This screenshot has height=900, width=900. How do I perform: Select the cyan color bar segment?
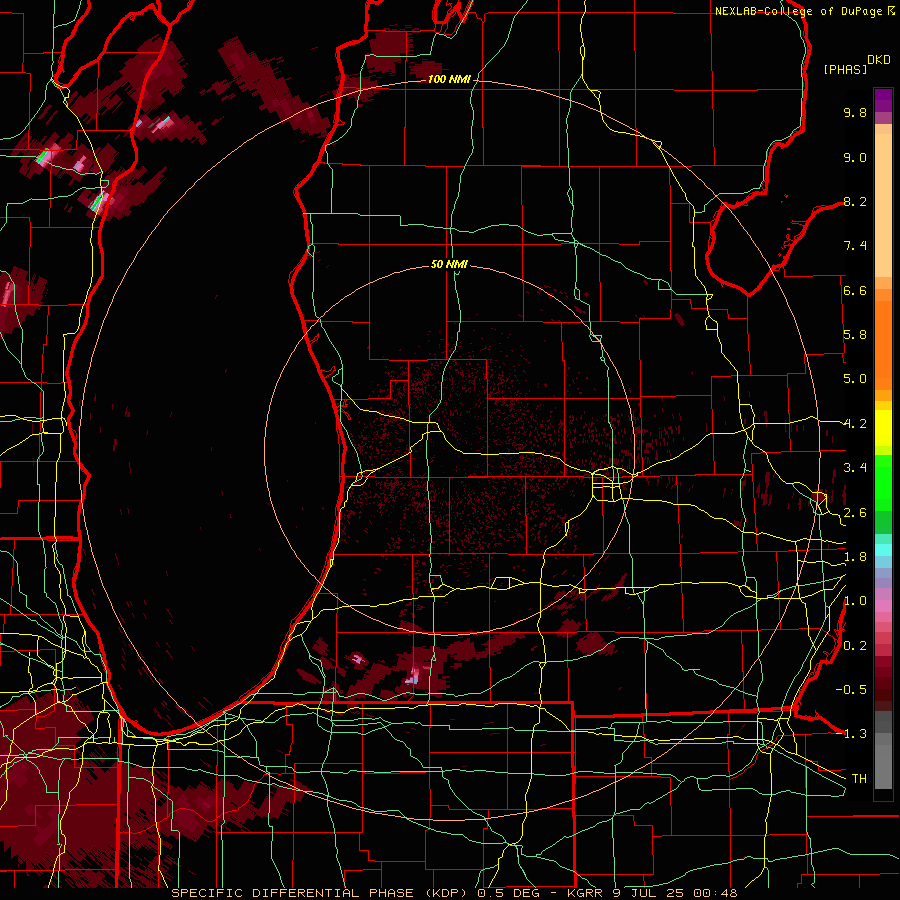click(x=883, y=550)
